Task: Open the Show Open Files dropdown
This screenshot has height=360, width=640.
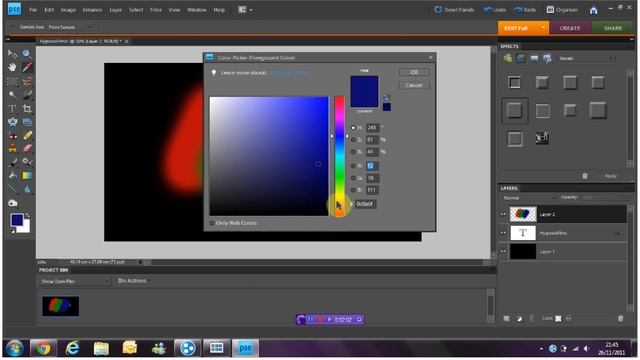Action: (x=75, y=281)
